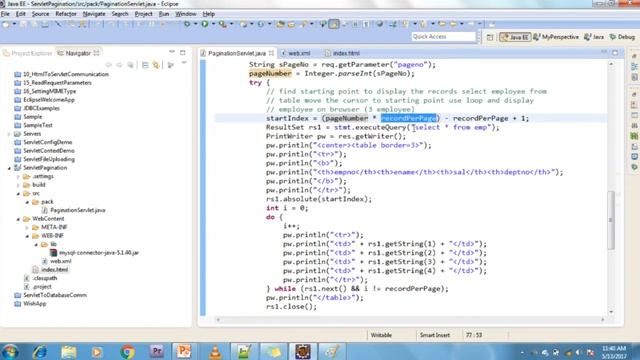This screenshot has width=640, height=360.
Task: Open the Navigate menu
Action: (94, 14)
